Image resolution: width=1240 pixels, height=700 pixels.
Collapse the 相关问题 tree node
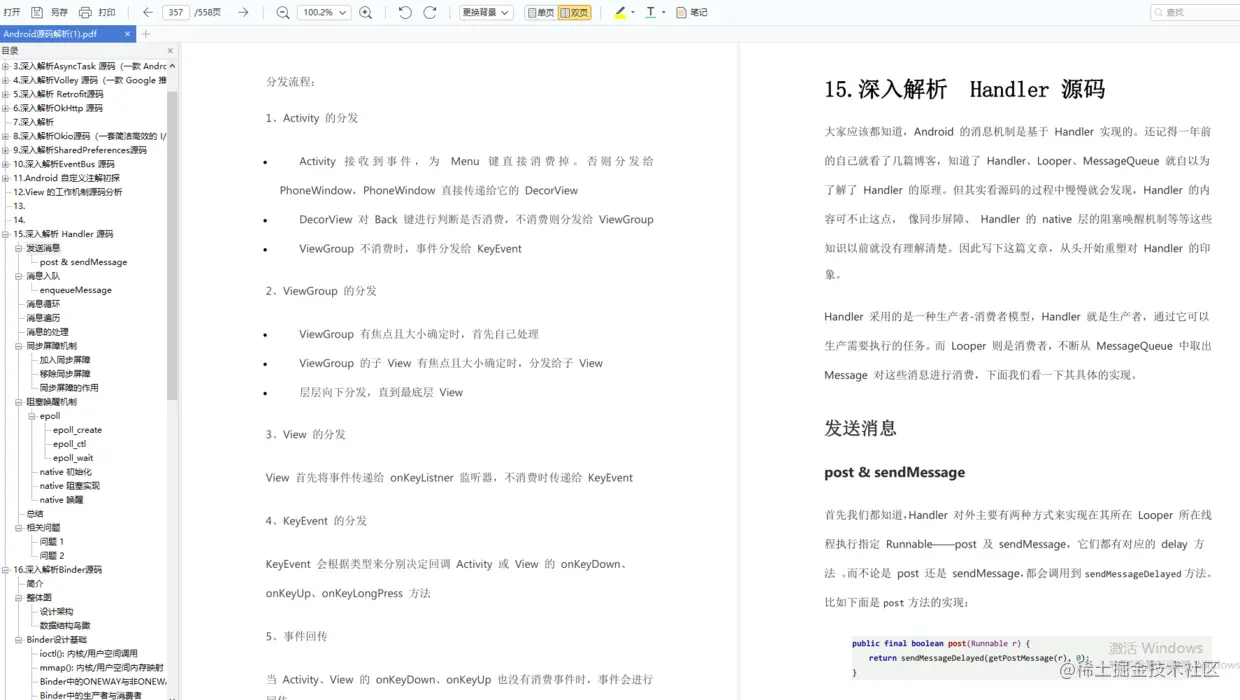[18, 528]
